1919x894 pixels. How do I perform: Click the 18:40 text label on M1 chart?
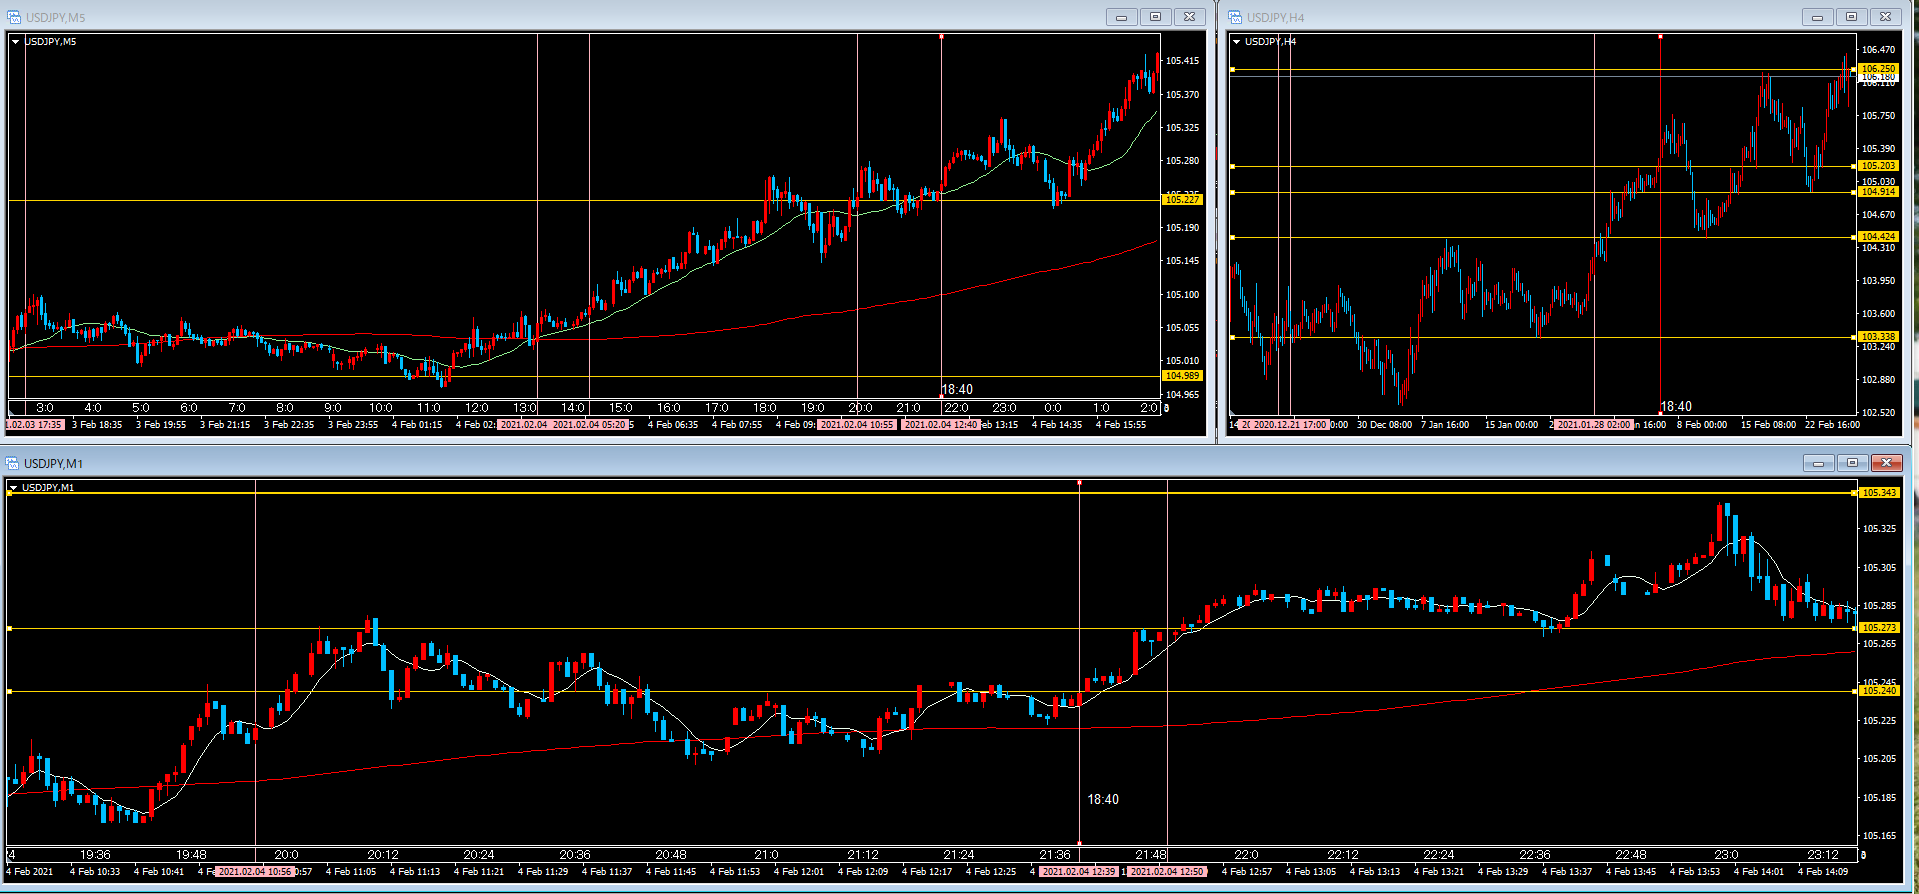click(x=1103, y=800)
